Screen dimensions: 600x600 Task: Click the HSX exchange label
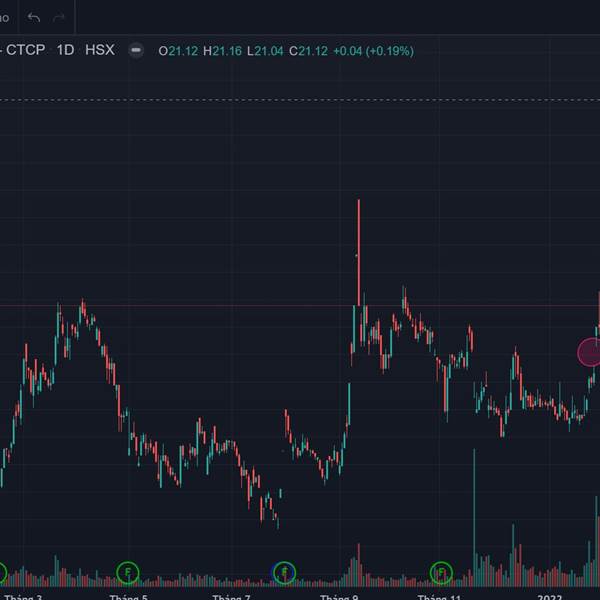coord(100,50)
